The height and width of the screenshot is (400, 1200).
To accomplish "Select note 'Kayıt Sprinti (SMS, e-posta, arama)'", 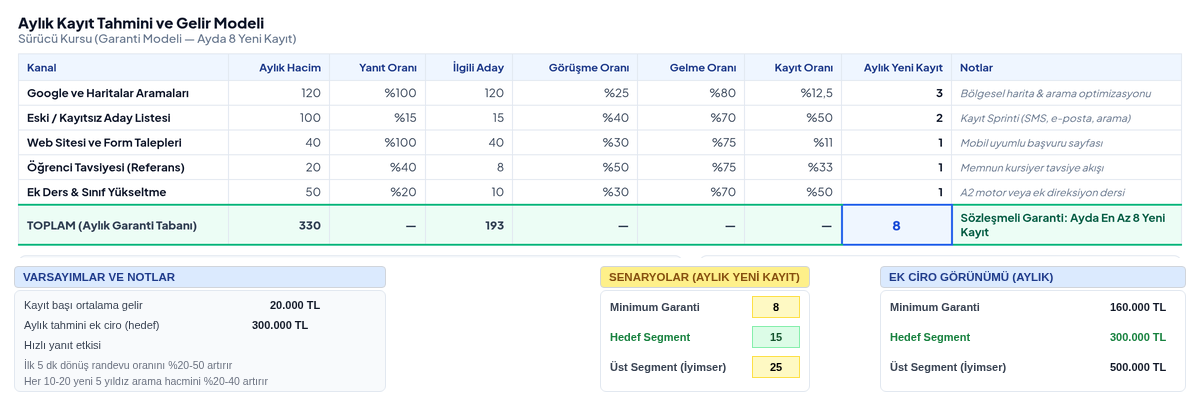I will tap(1046, 118).
